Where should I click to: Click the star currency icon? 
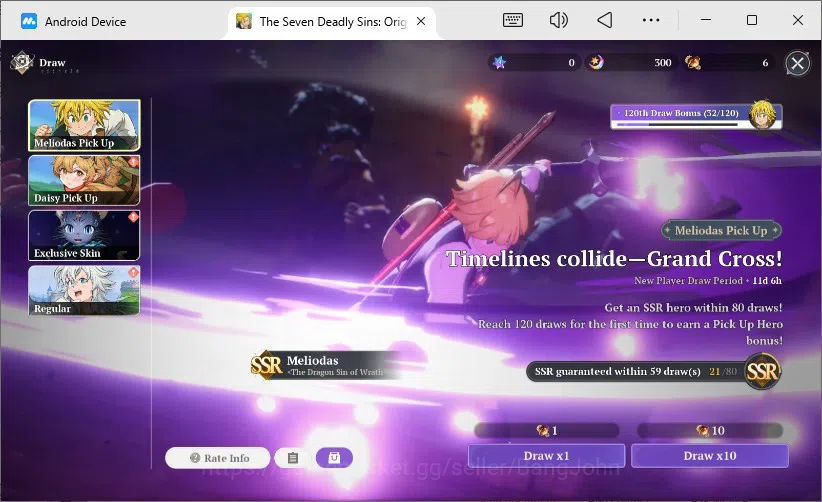click(499, 63)
